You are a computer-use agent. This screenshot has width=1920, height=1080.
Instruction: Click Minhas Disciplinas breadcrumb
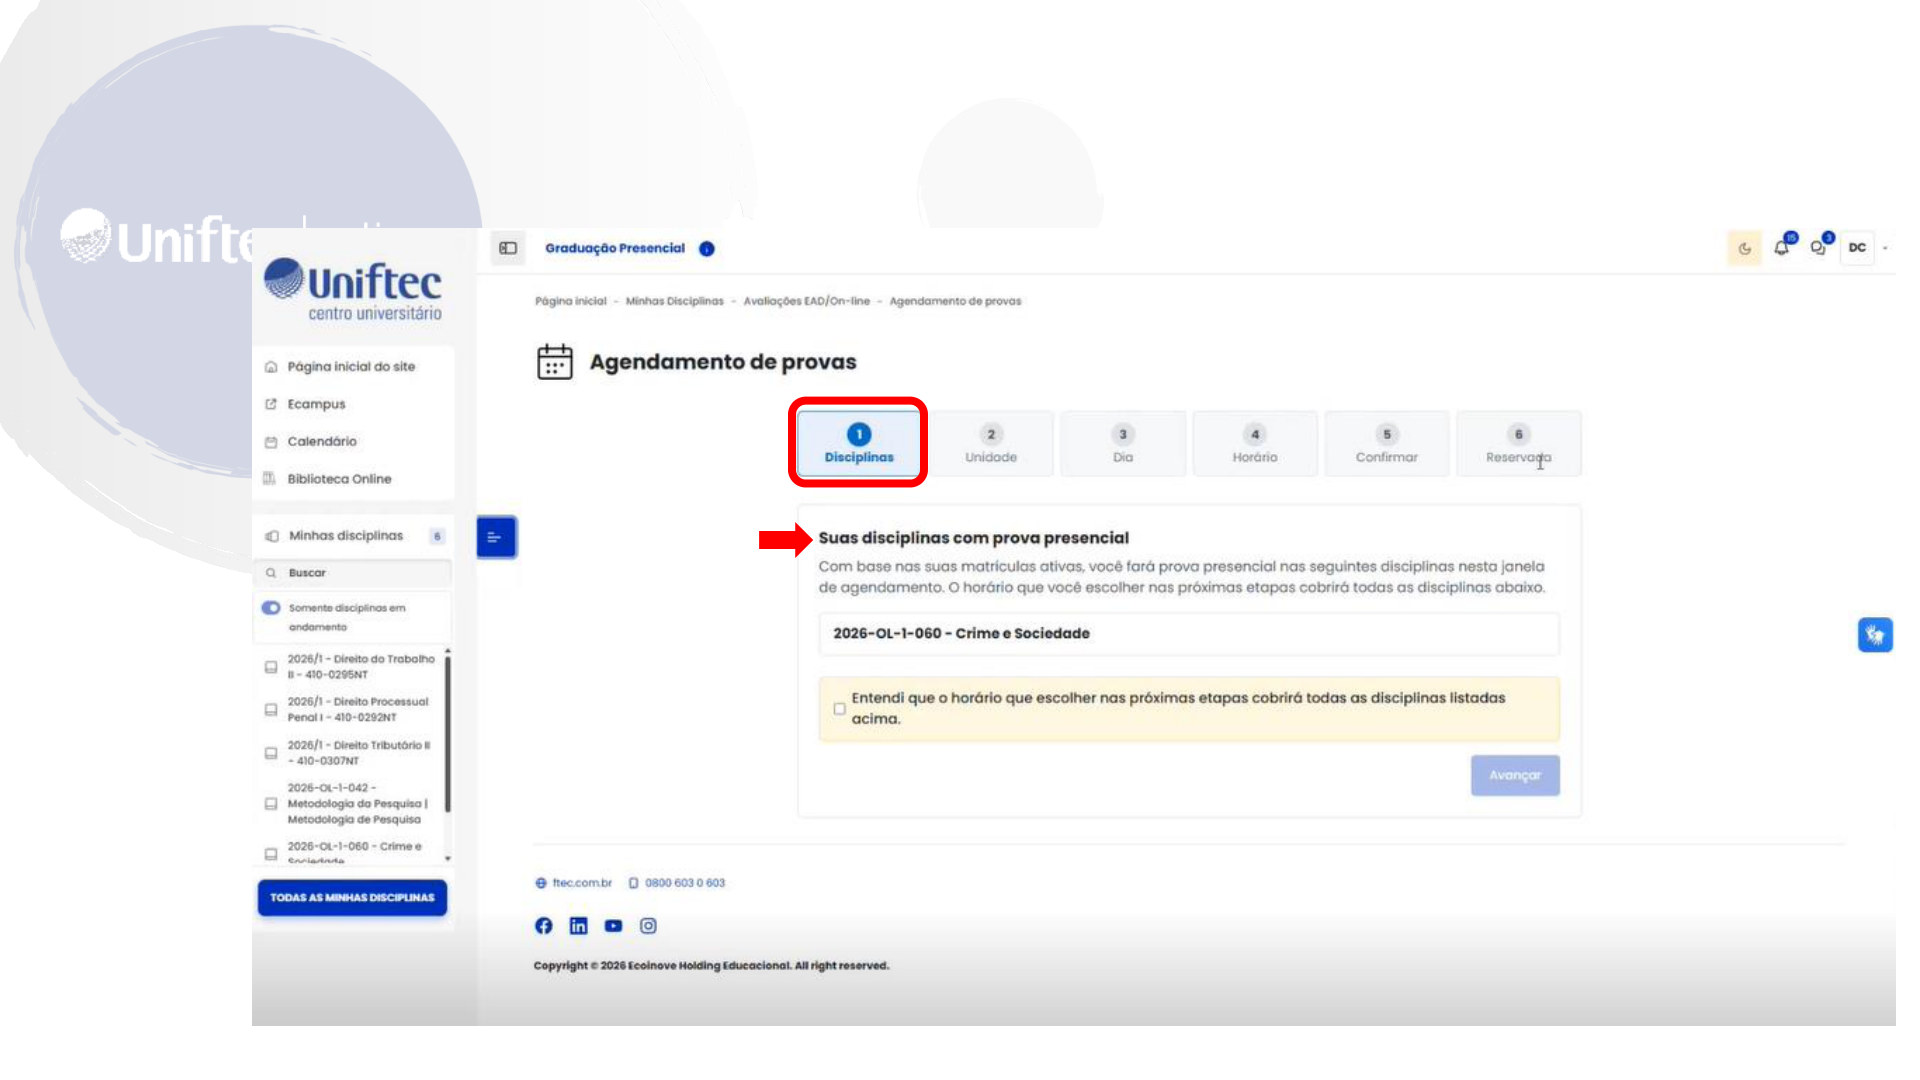coord(675,301)
